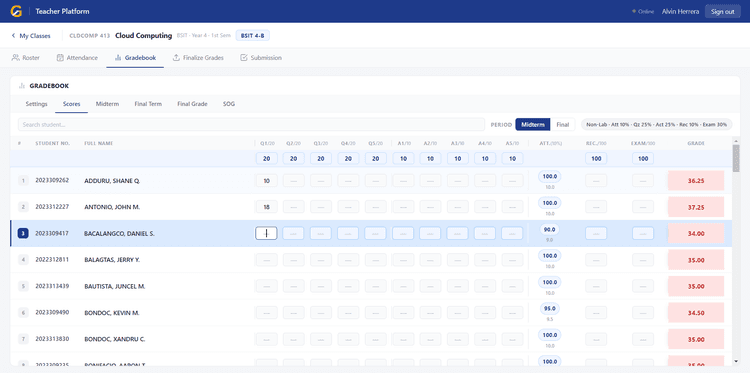Sign out of the platform
This screenshot has width=750, height=373.
[722, 11]
